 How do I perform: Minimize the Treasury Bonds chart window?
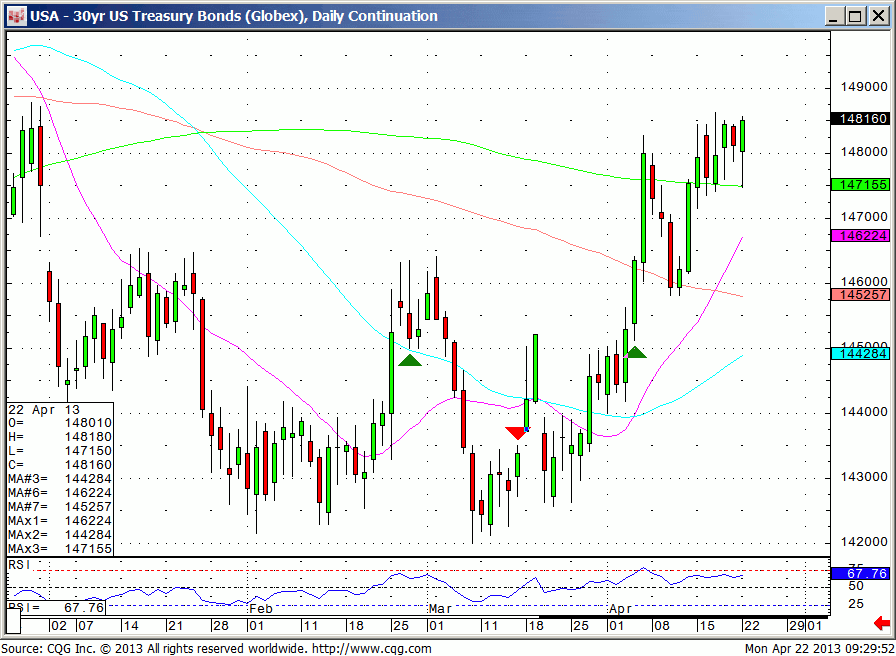point(836,16)
